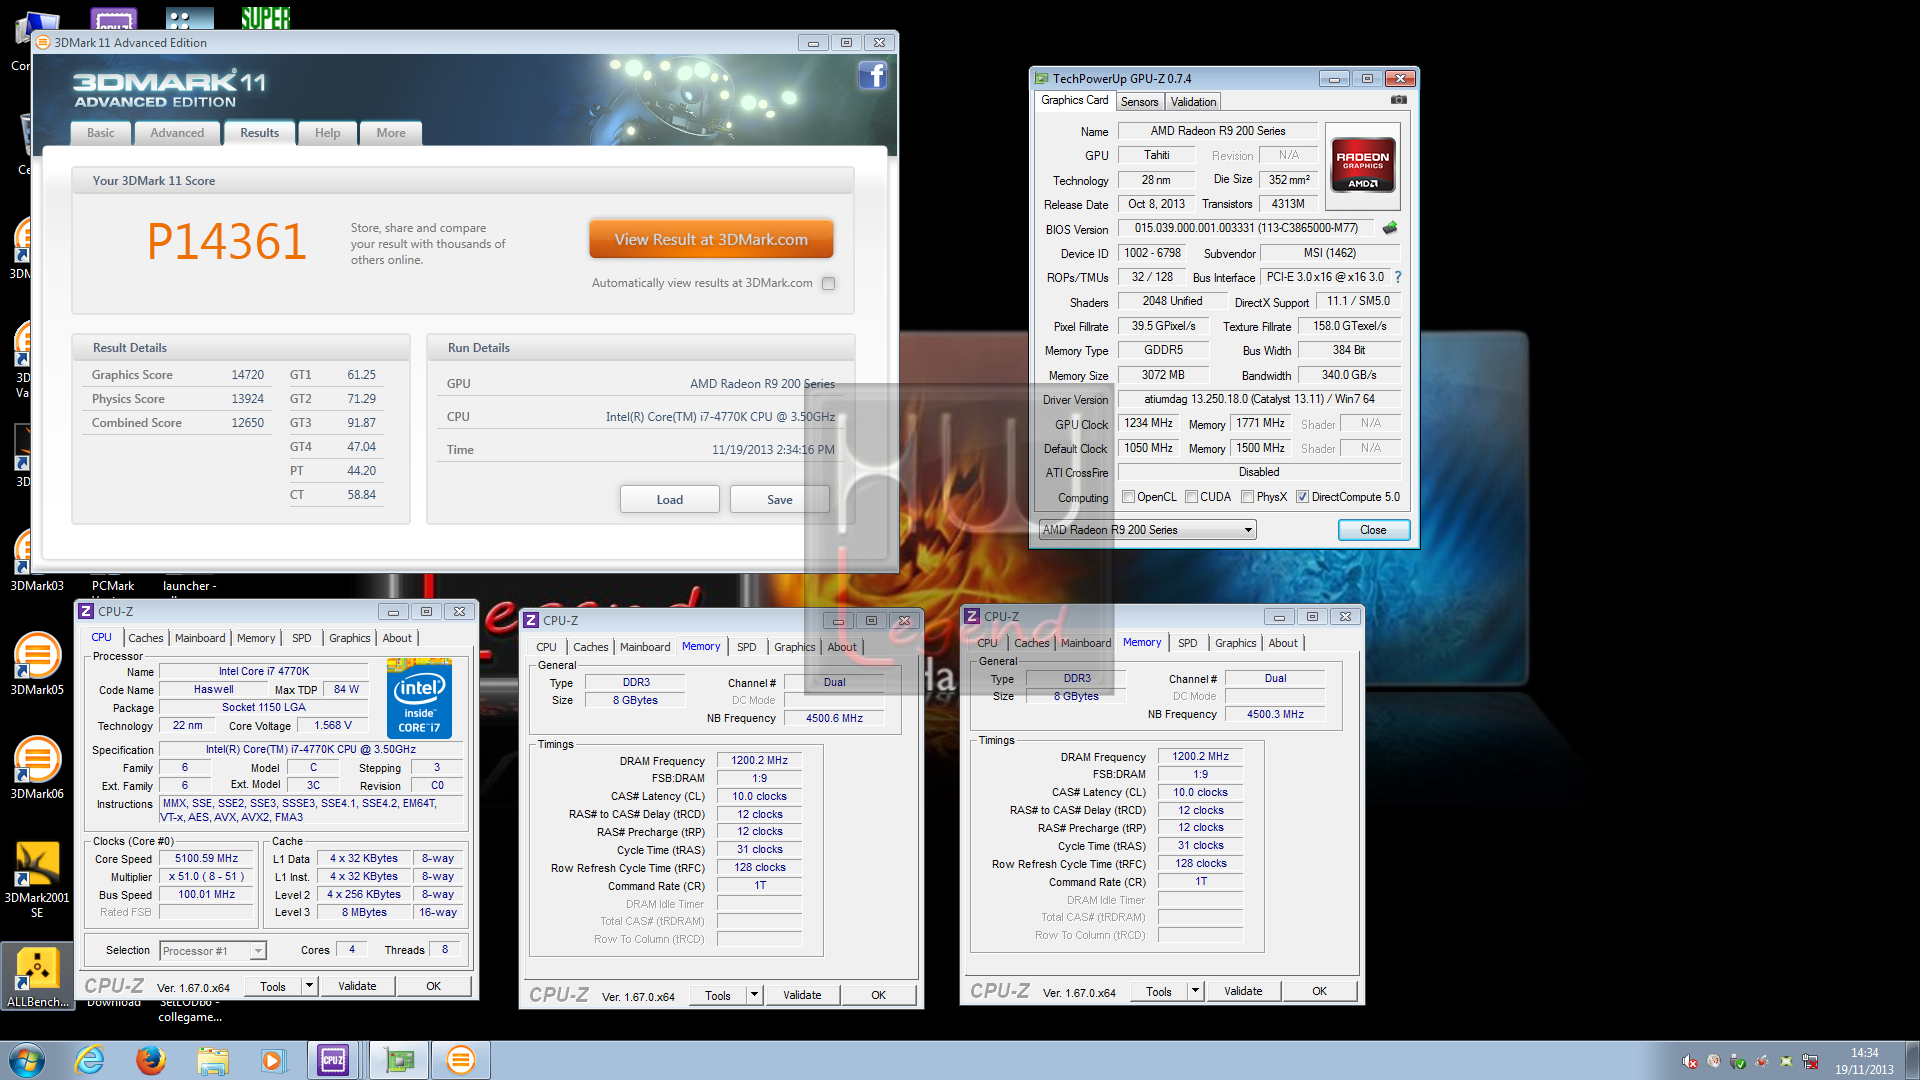
Task: Click the muted volume speaker tray icon
Action: click(1690, 1061)
